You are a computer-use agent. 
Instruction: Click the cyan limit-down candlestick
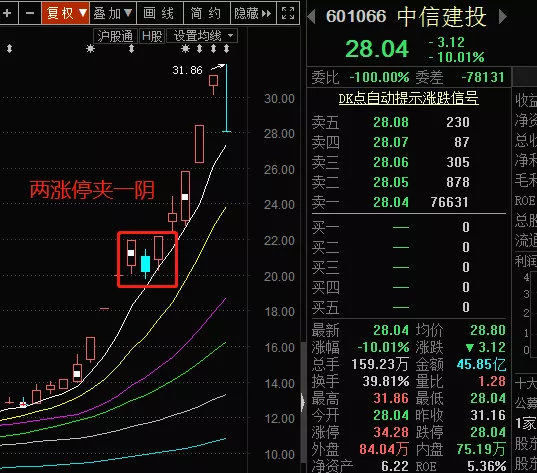[x=226, y=98]
